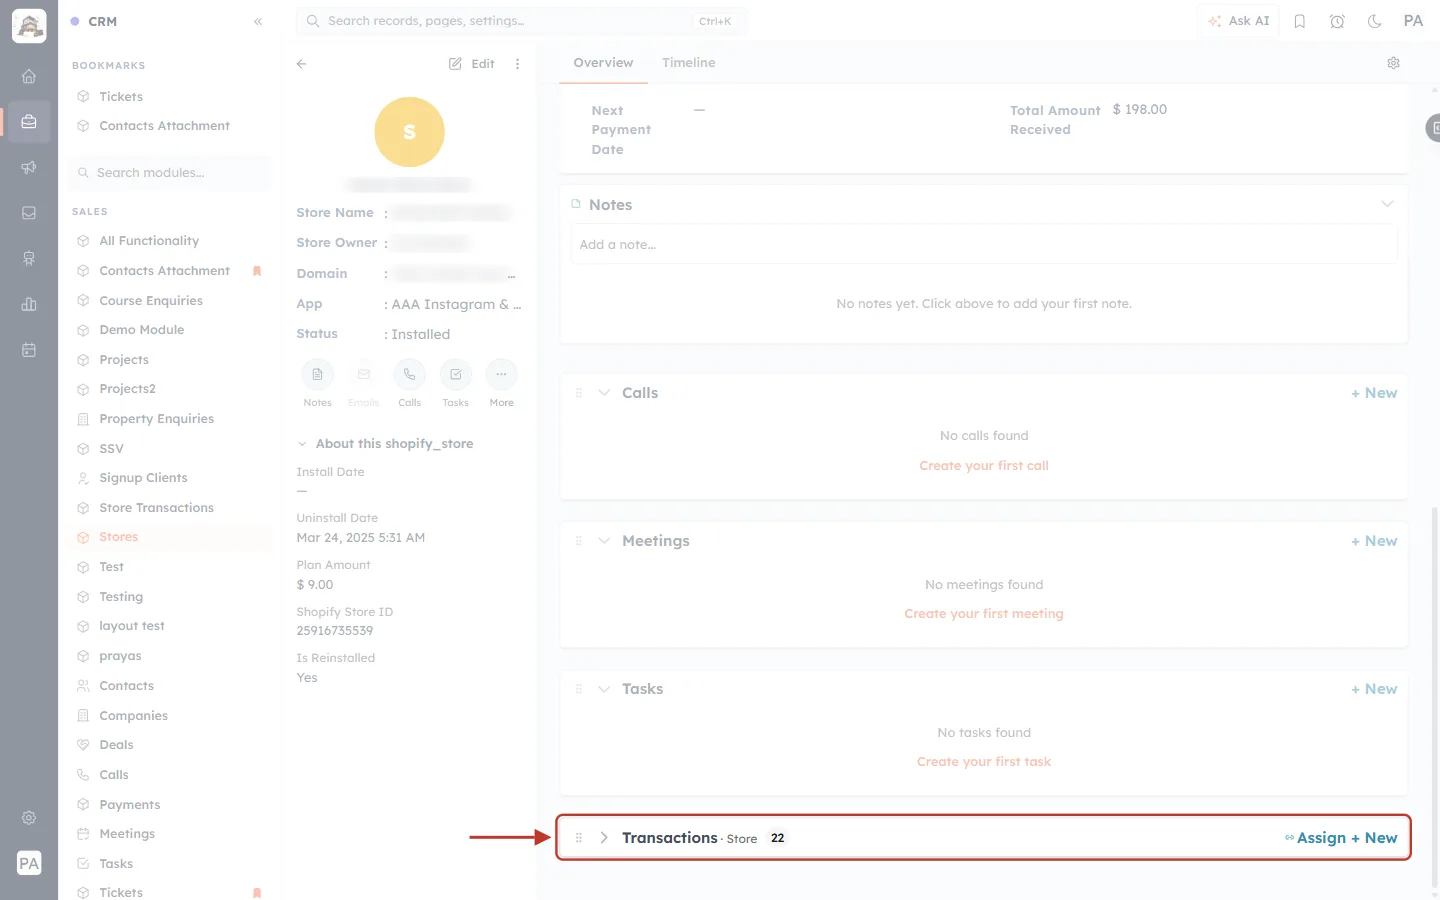Click the Shopify Store ID value 25916735539

[334, 631]
